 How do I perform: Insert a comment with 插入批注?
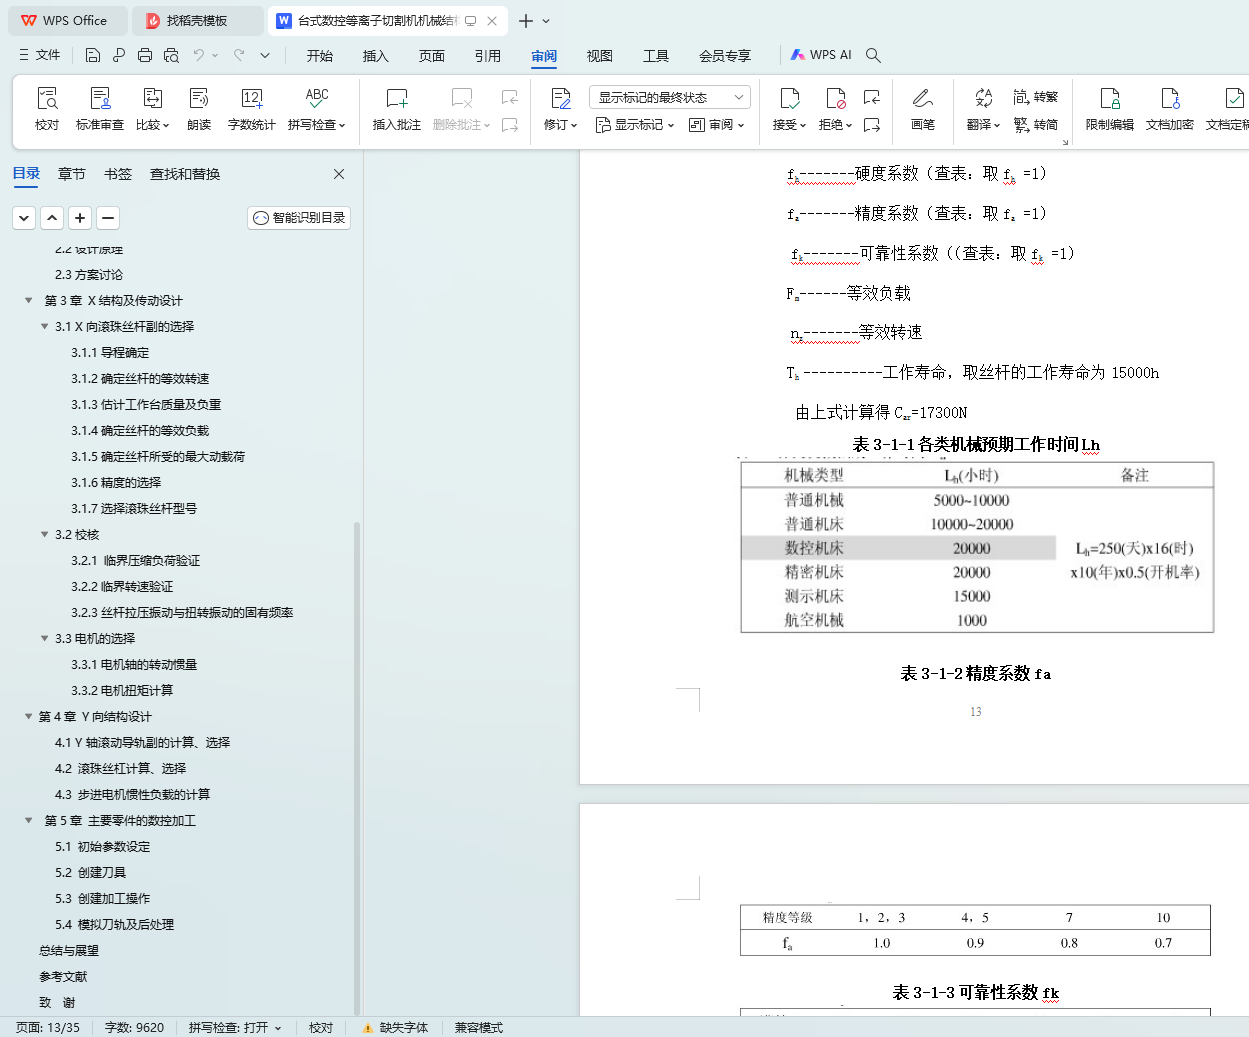[x=397, y=108]
